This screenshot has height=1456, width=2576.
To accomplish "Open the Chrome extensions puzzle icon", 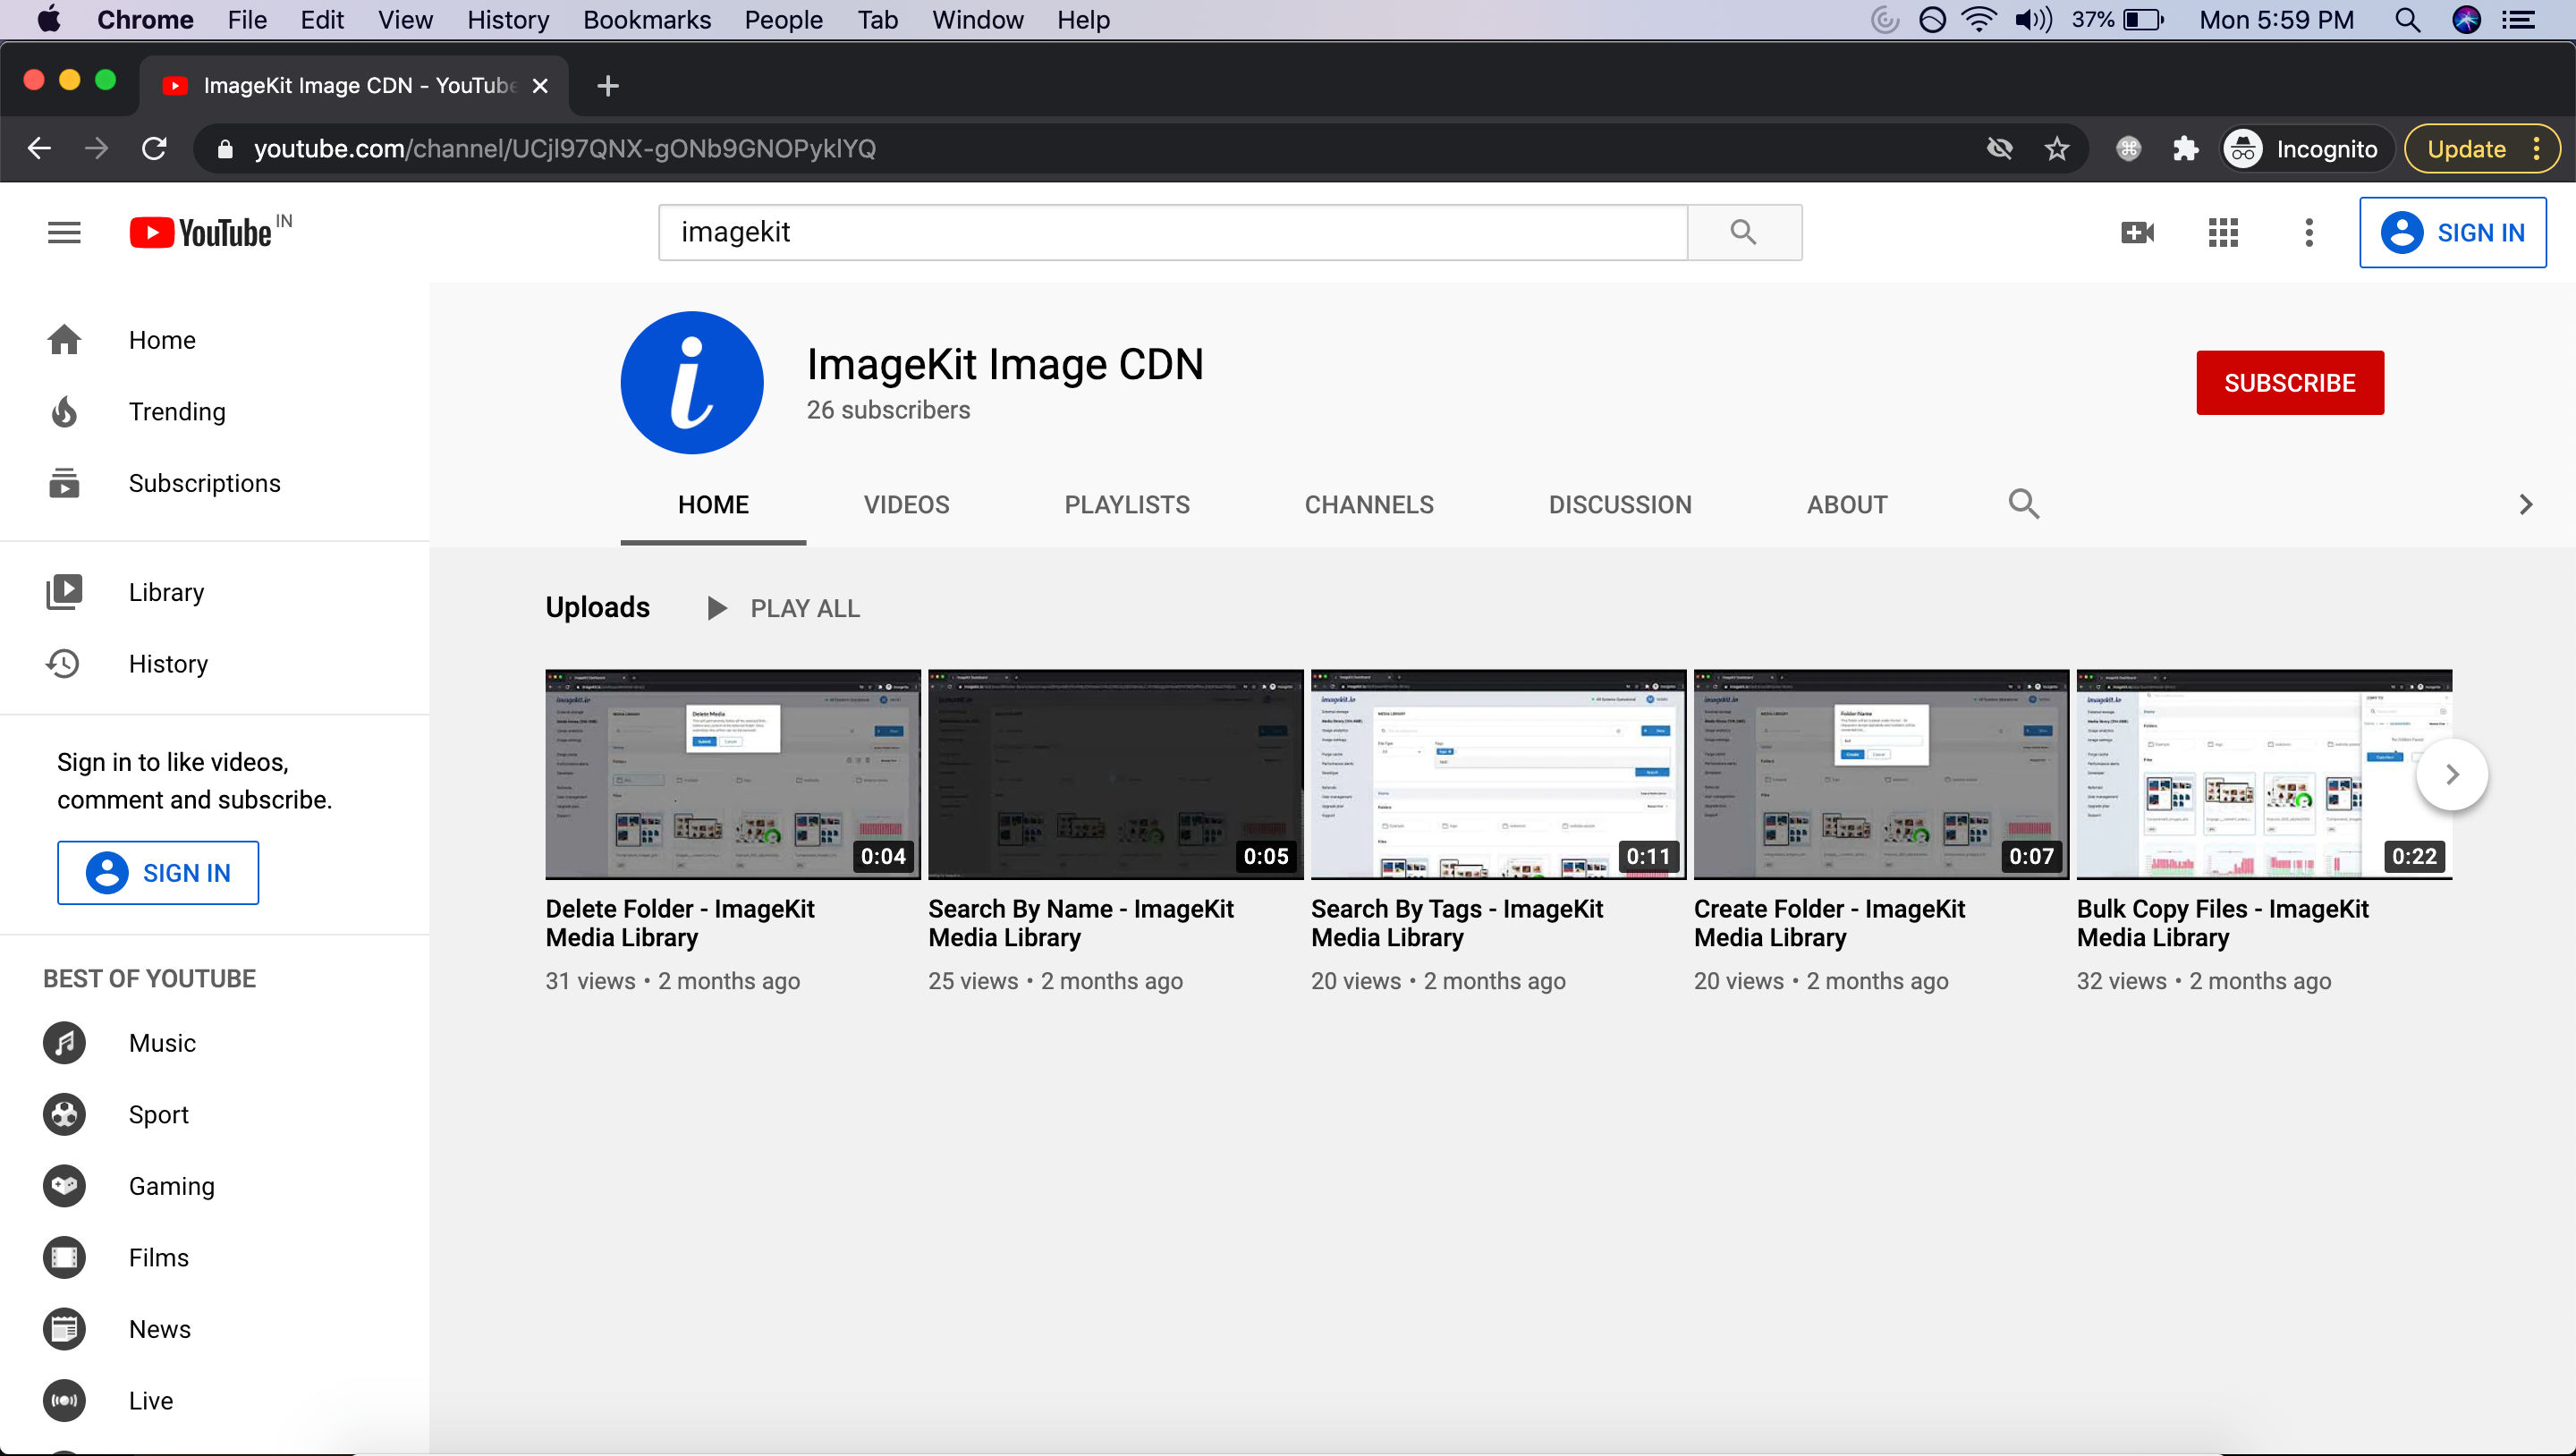I will [x=2185, y=149].
